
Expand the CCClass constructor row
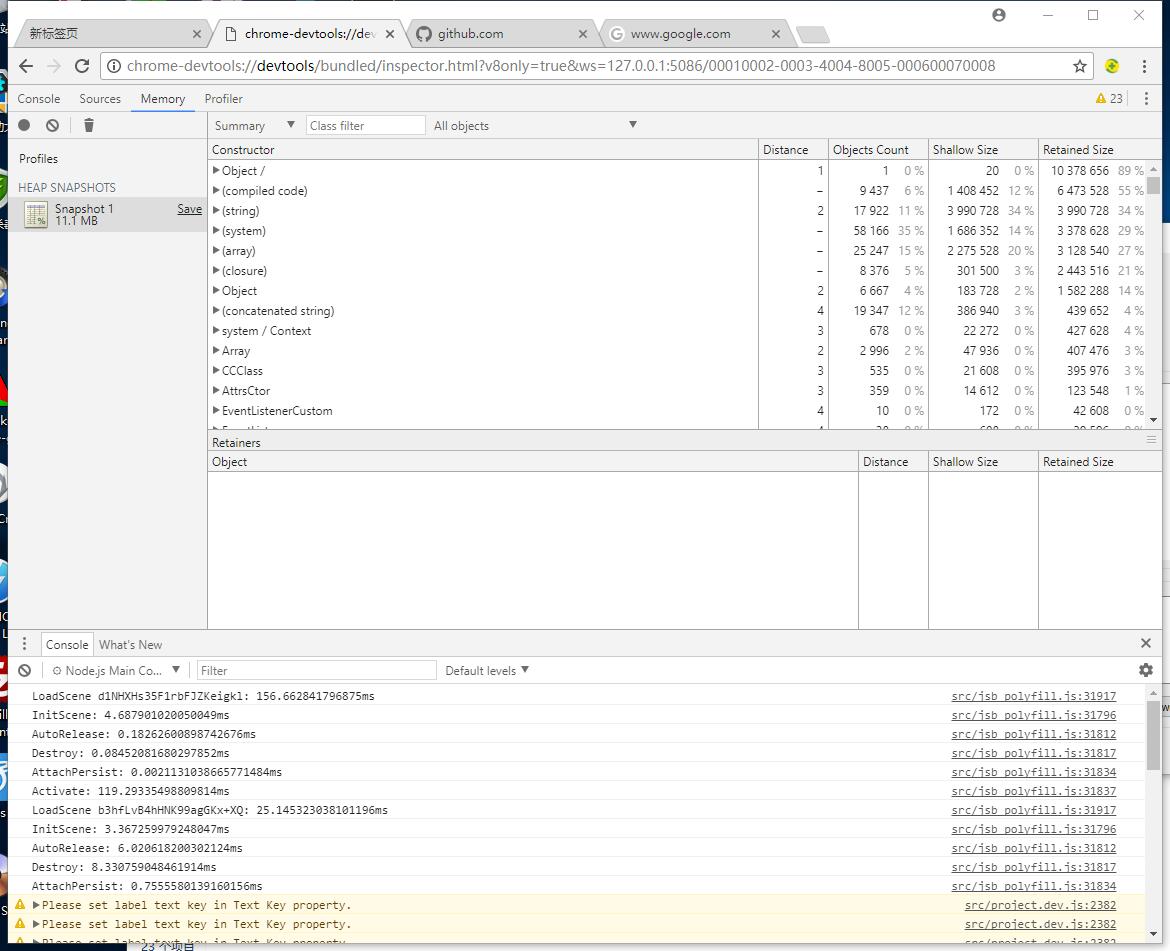pos(216,371)
